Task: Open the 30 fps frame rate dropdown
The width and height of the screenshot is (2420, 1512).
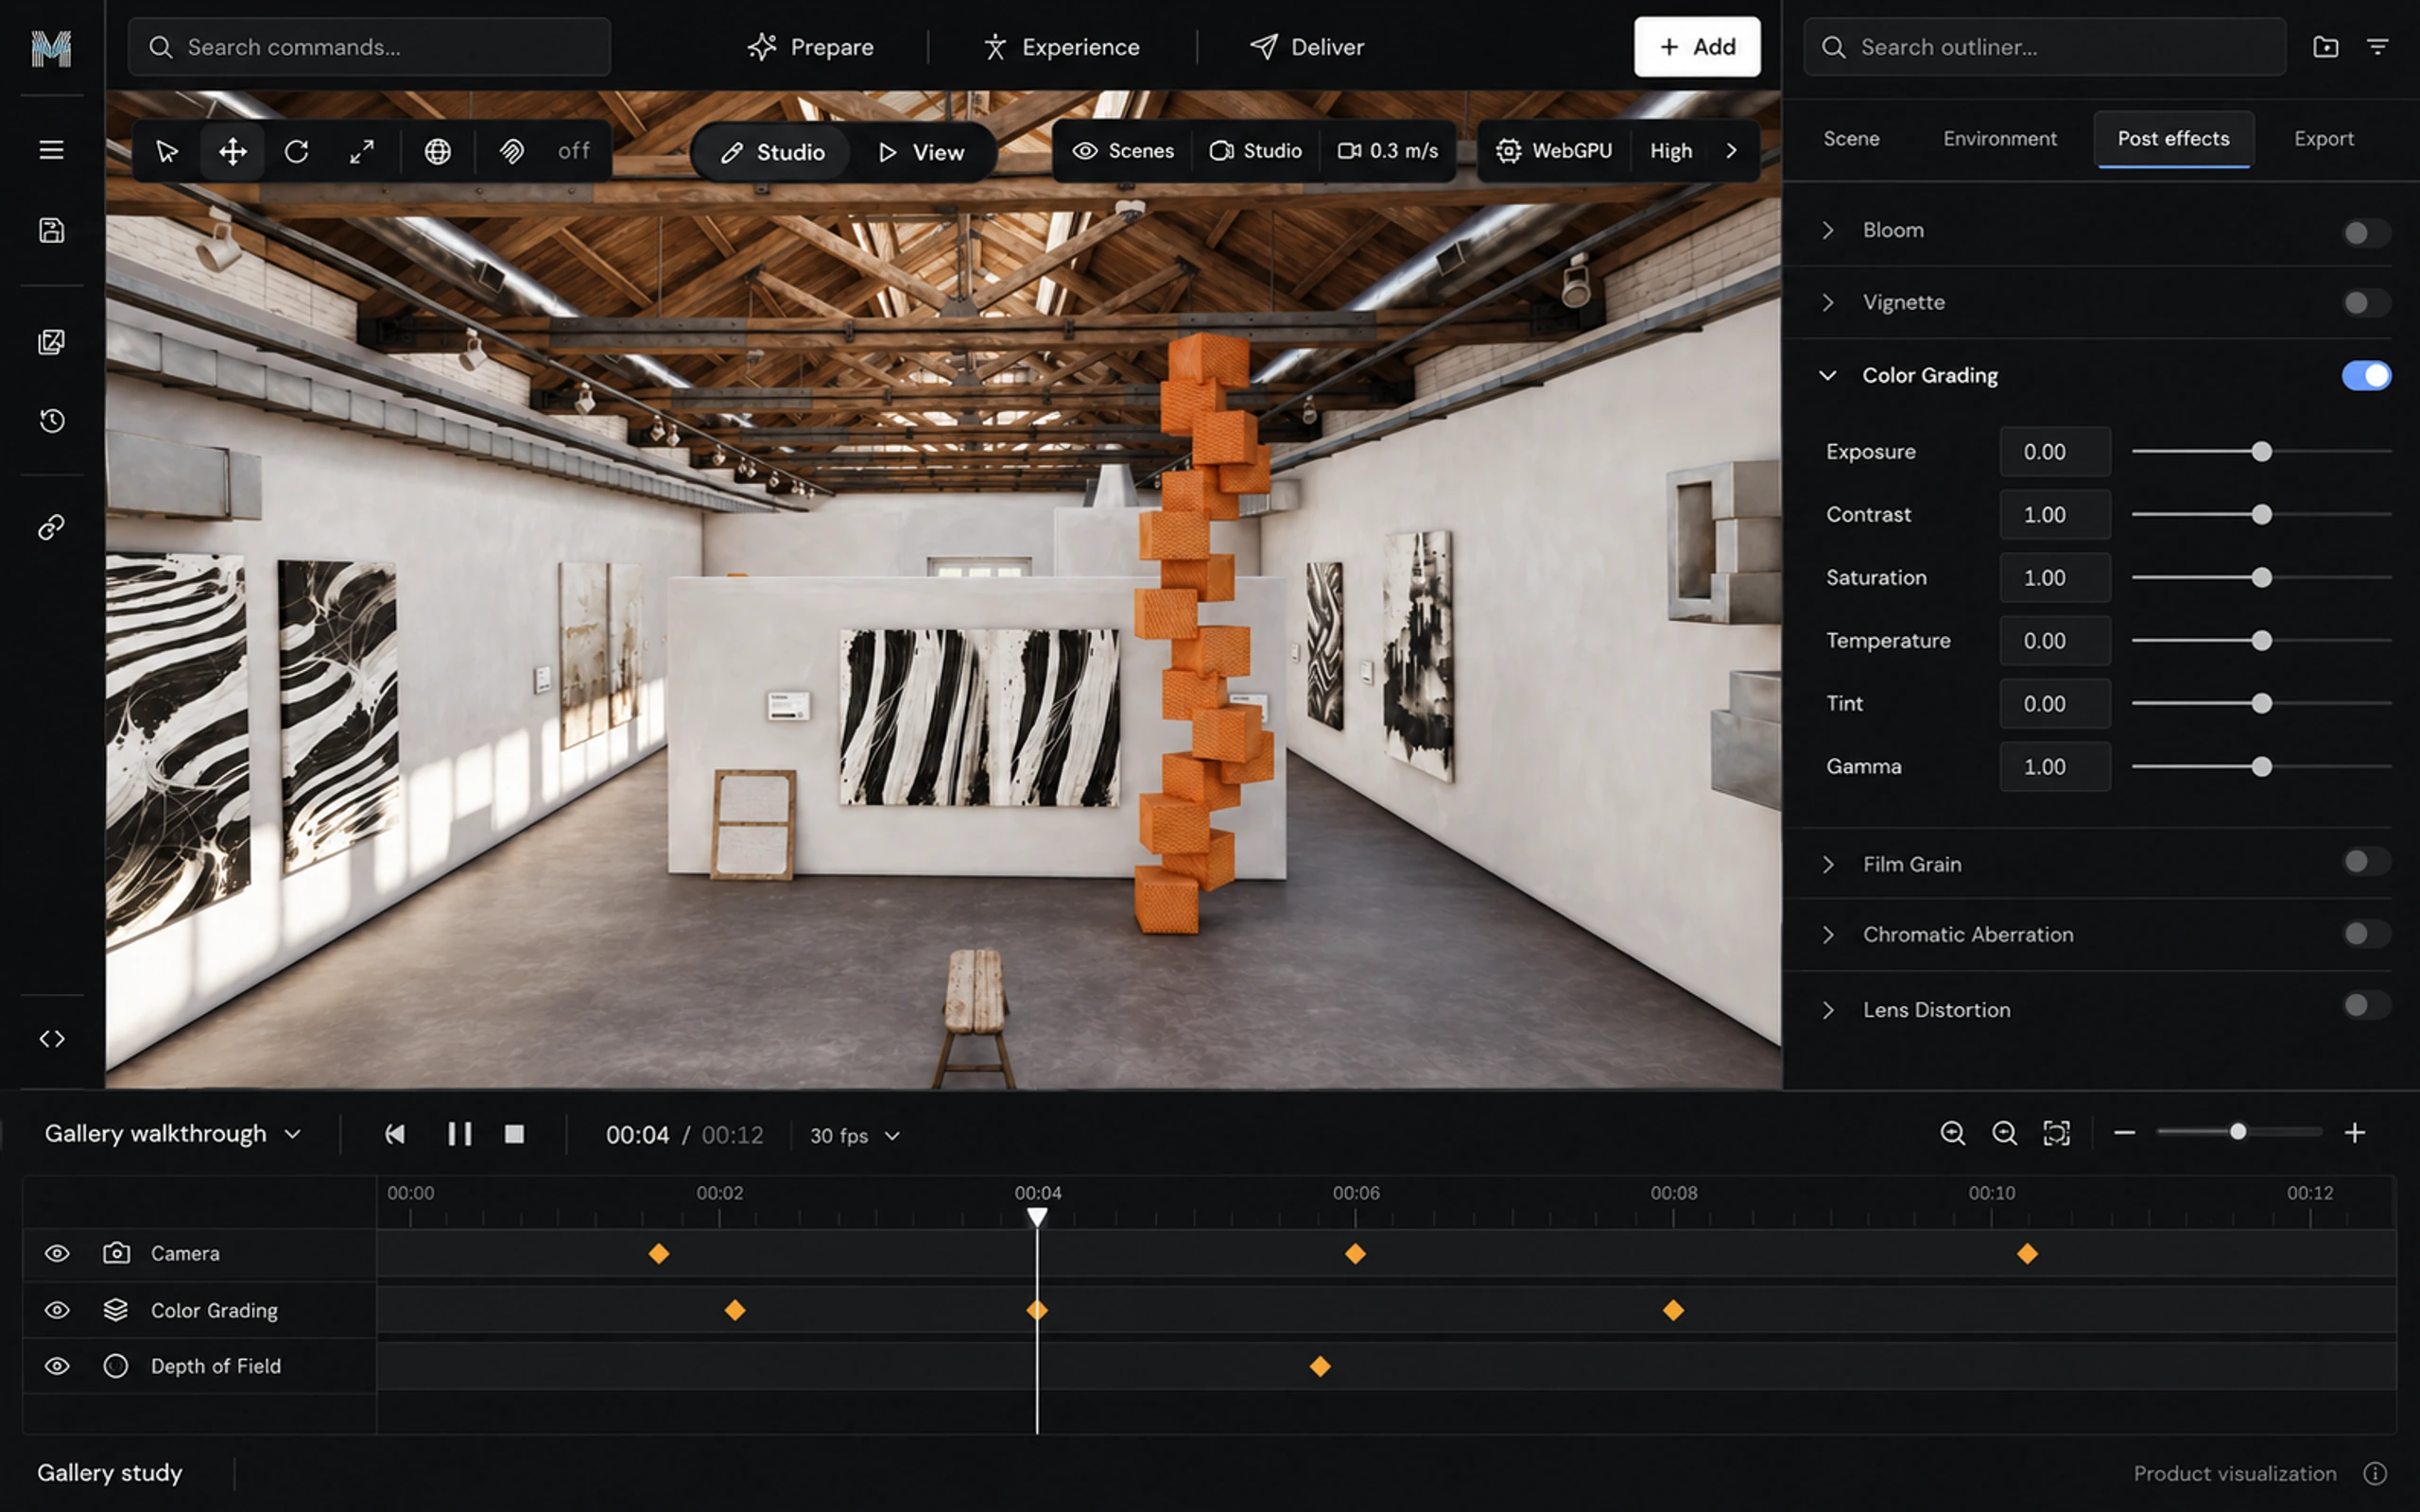Action: click(x=855, y=1135)
